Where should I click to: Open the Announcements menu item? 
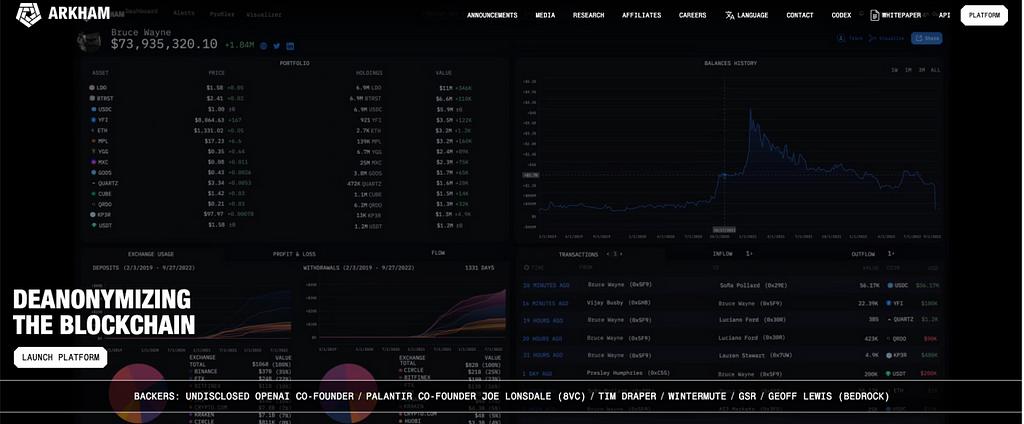(492, 15)
